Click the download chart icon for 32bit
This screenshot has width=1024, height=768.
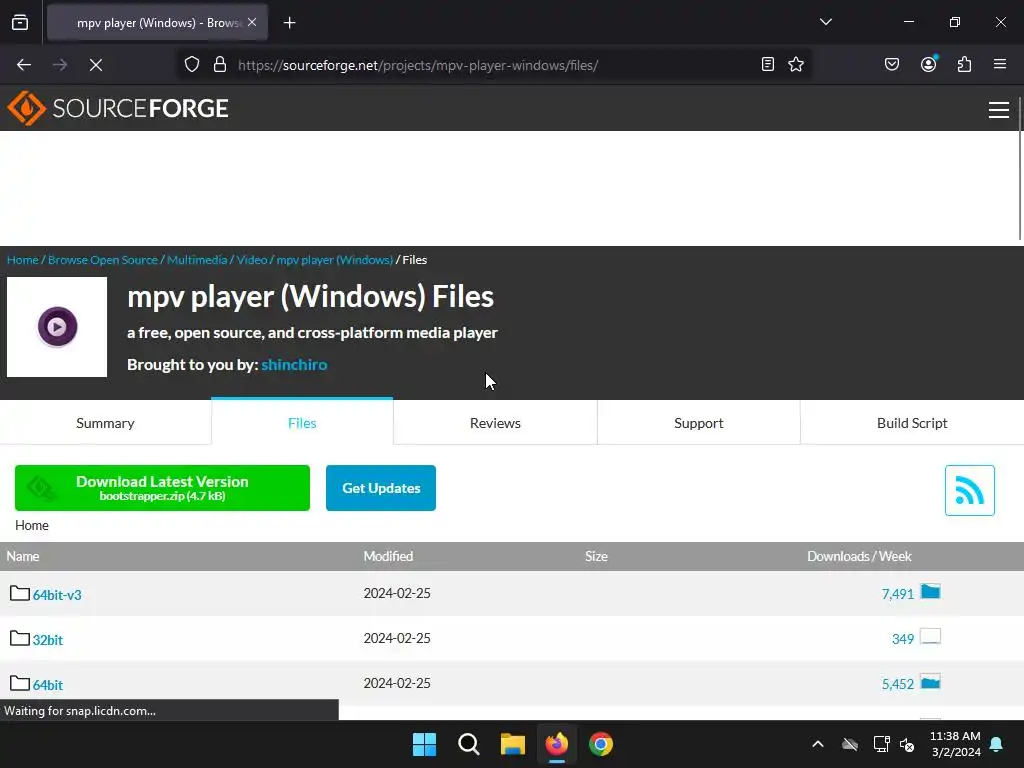[x=930, y=636]
